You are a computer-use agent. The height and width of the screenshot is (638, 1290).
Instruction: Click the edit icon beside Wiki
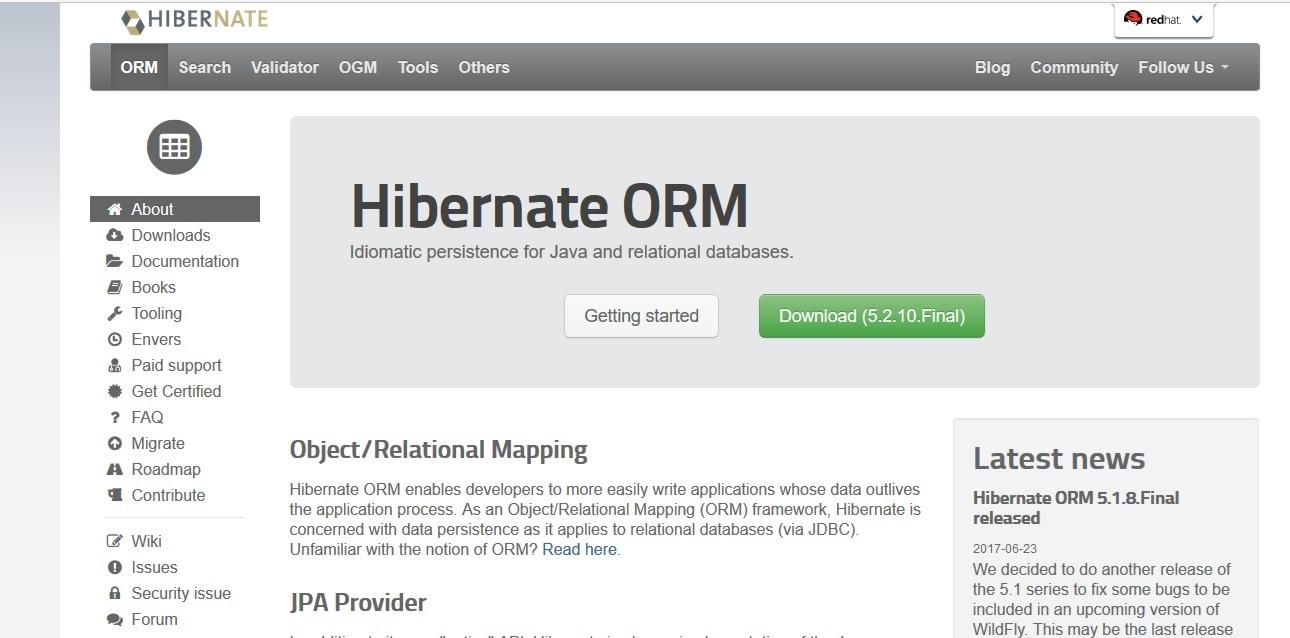click(x=114, y=541)
